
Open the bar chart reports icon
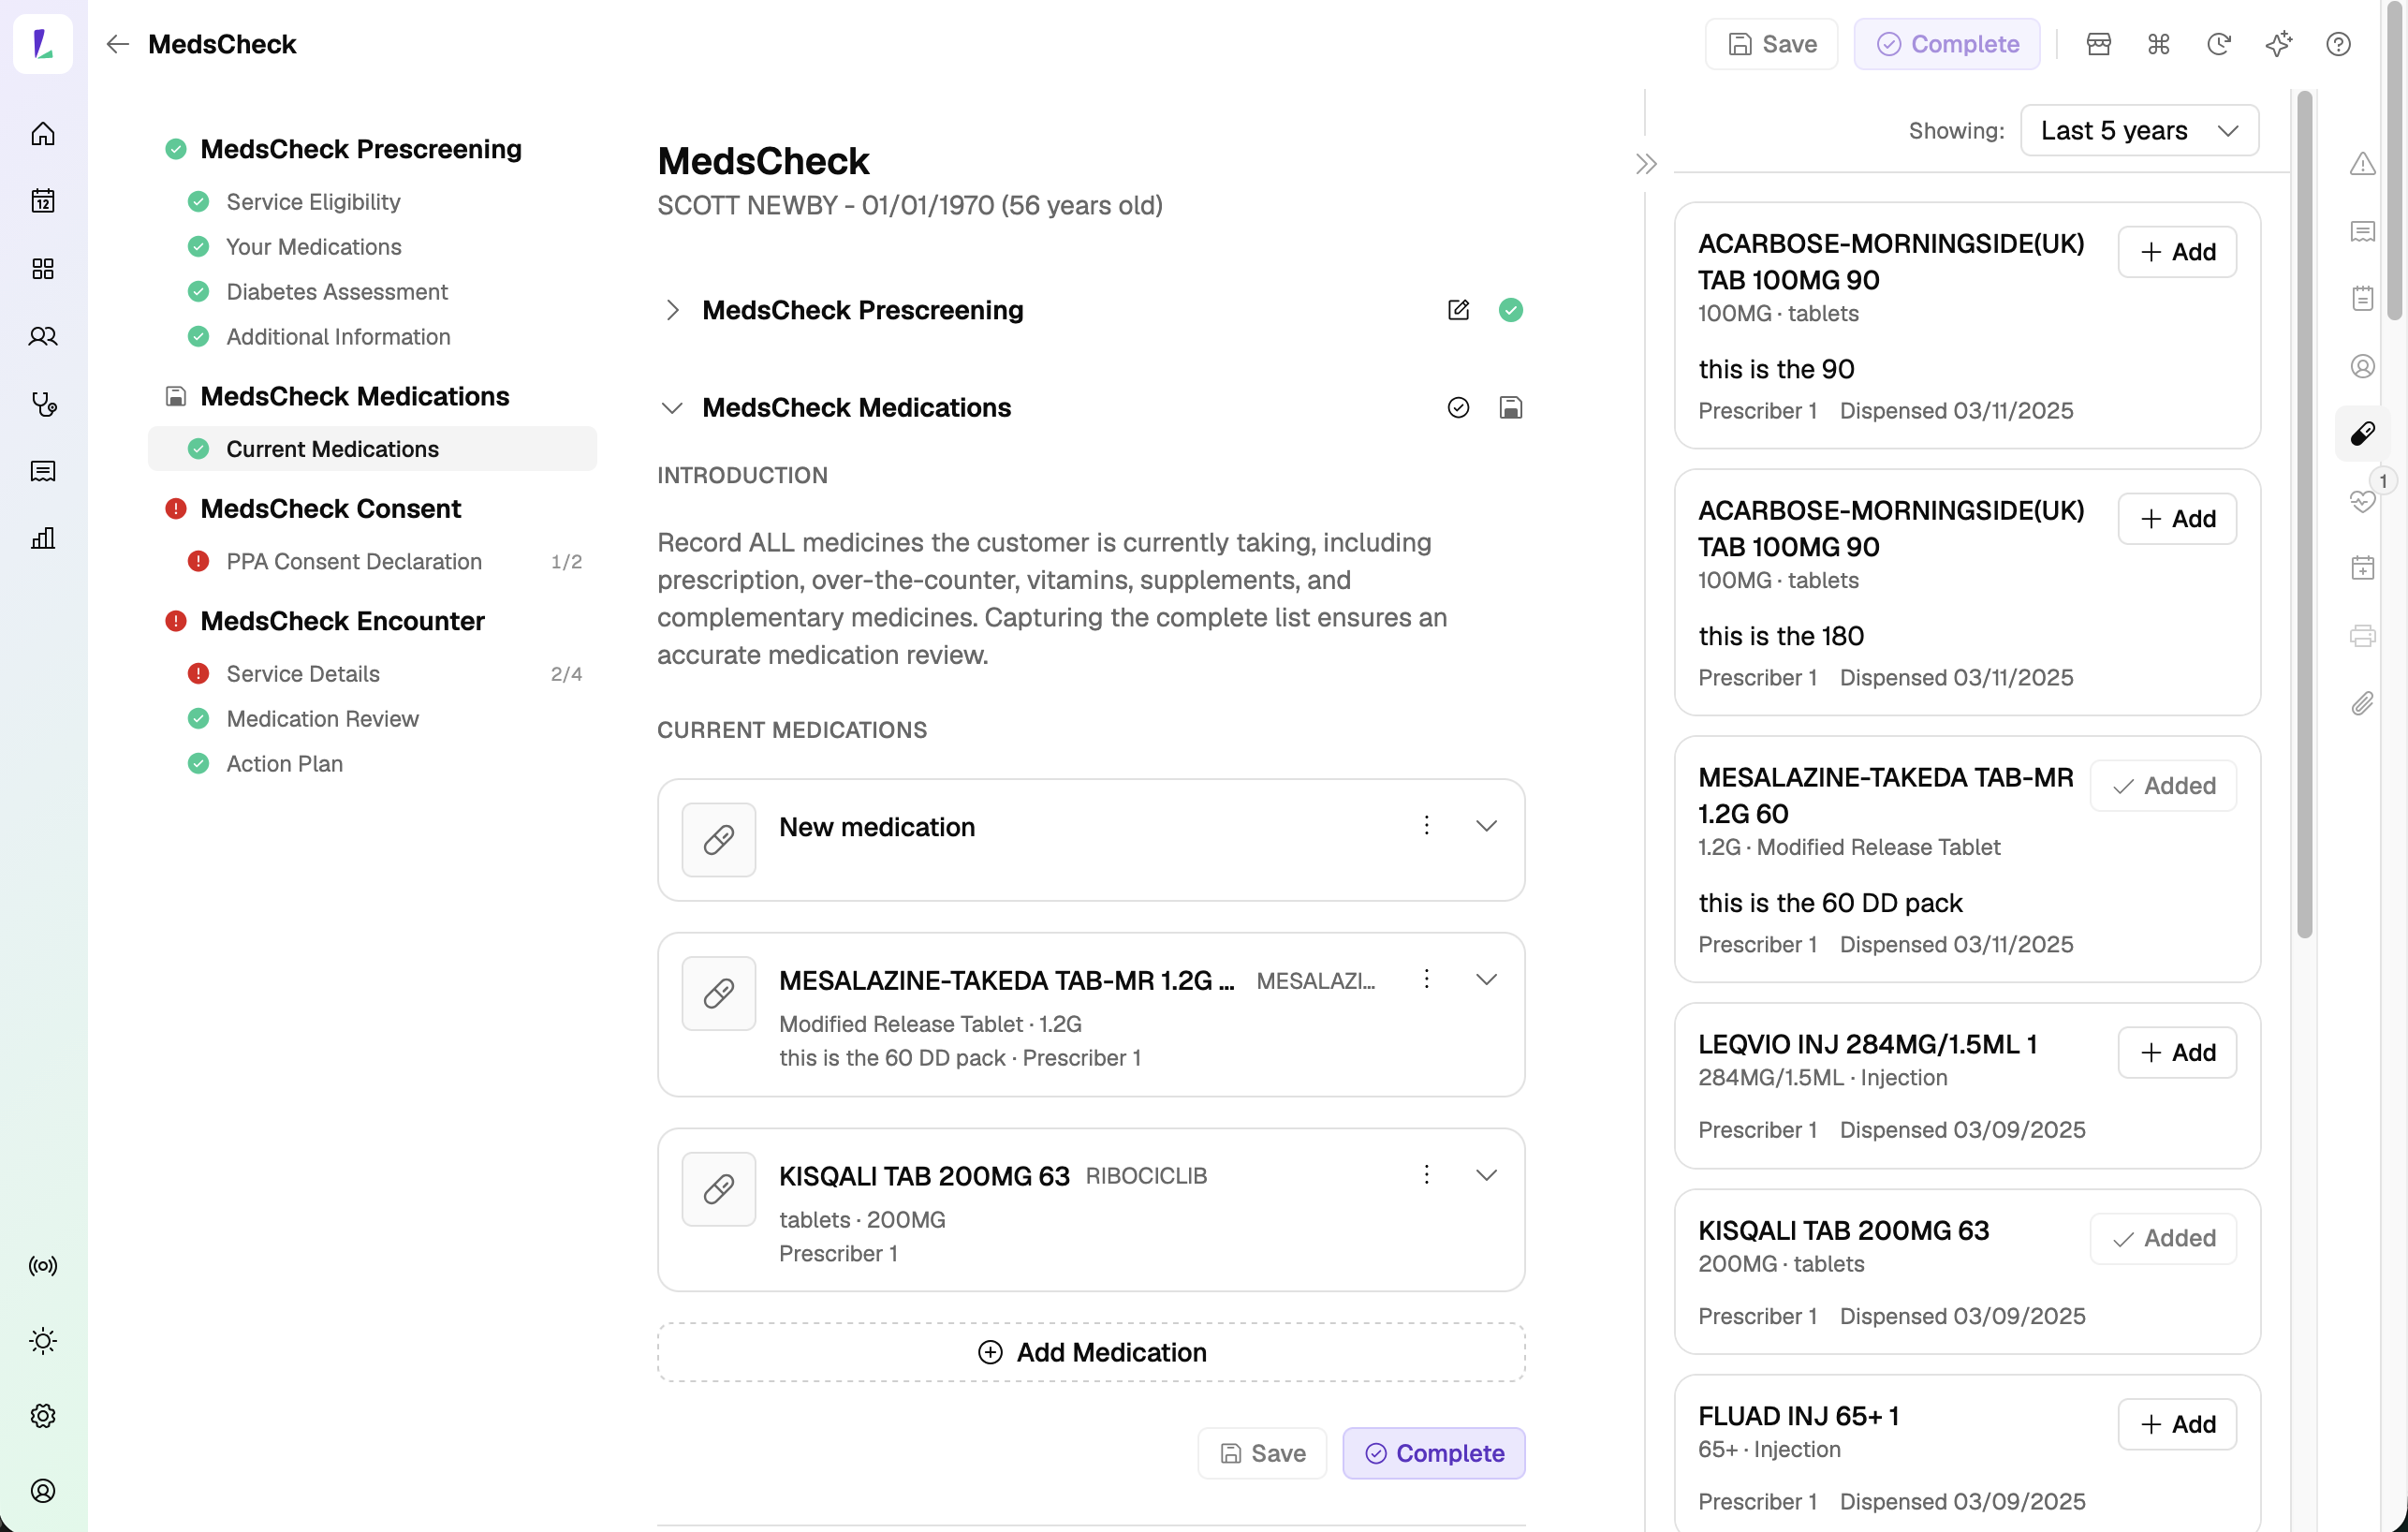pos(43,539)
